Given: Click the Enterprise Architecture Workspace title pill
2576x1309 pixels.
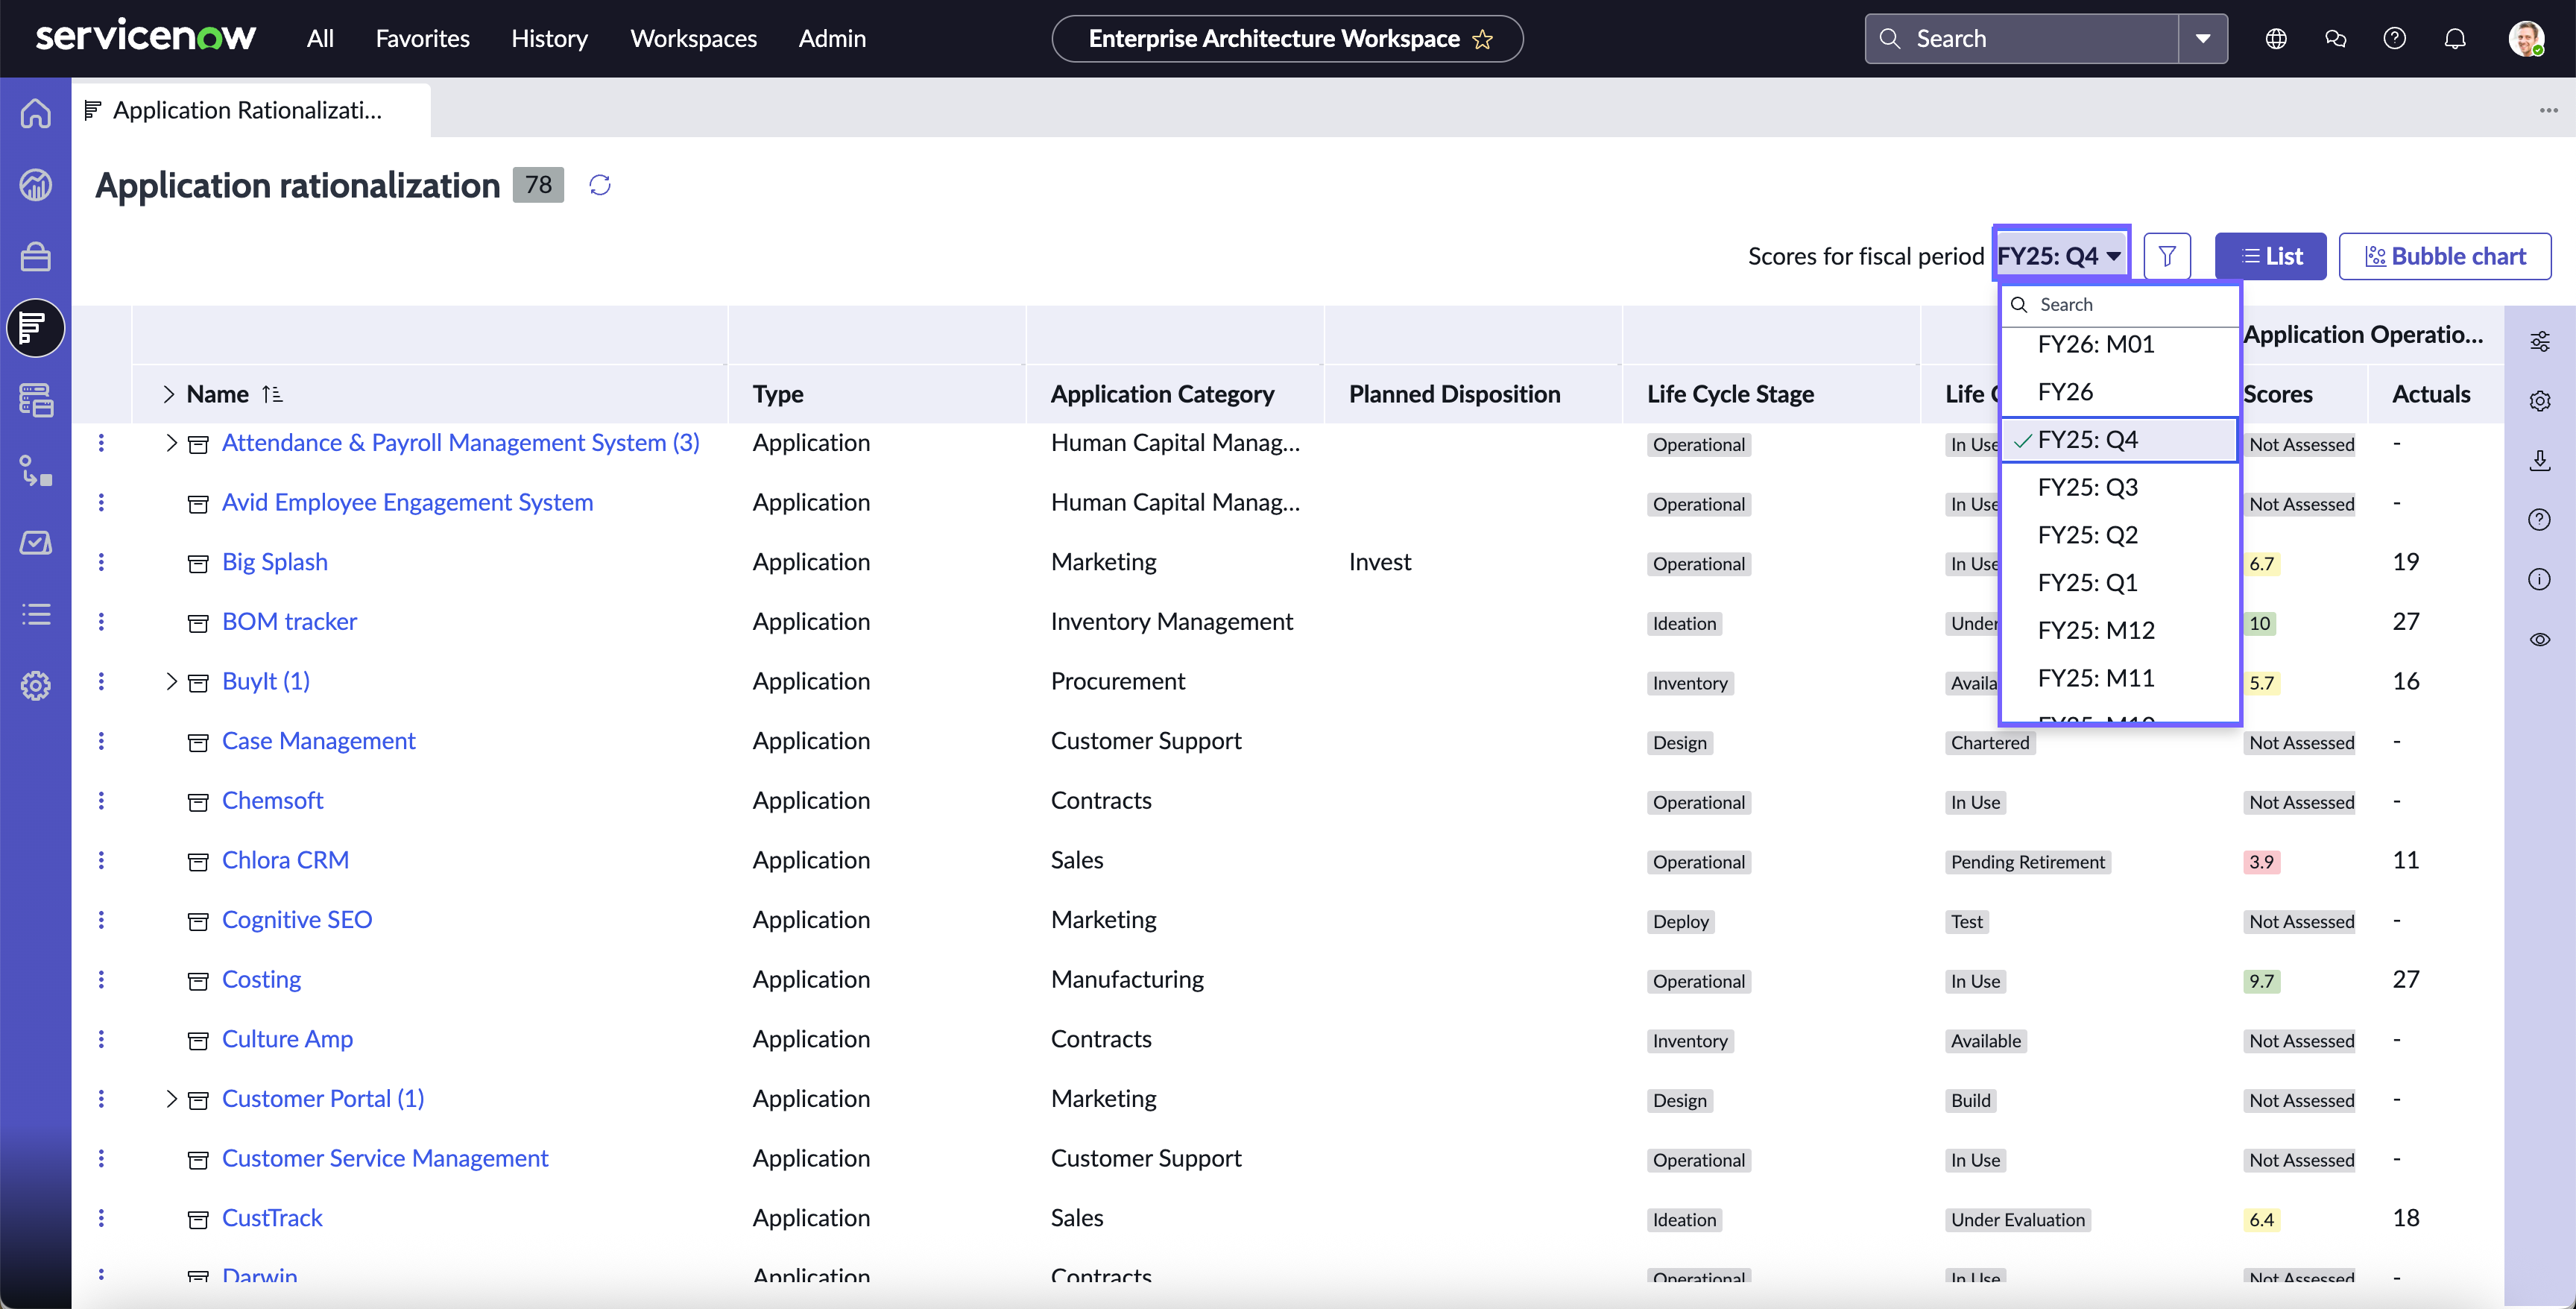Looking at the screenshot, I should point(1287,39).
